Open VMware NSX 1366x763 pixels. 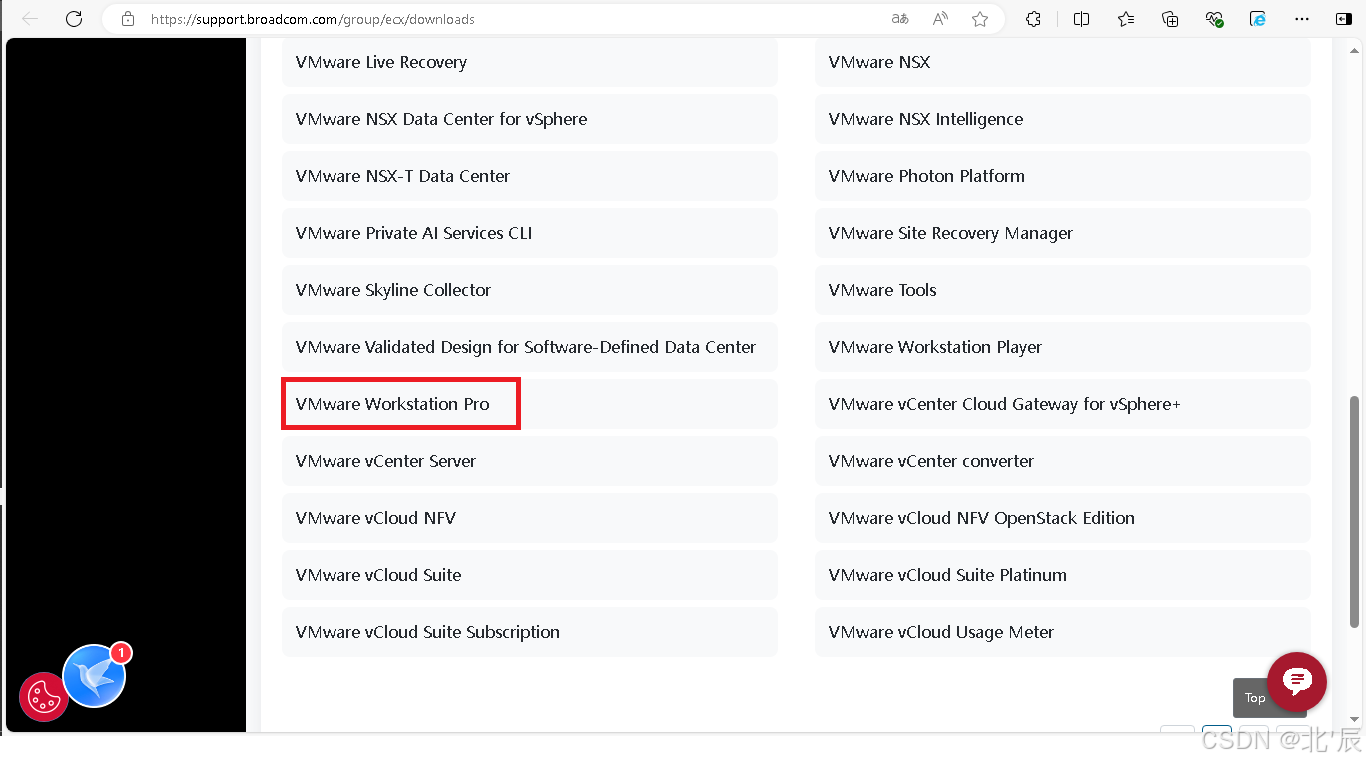(x=1062, y=62)
